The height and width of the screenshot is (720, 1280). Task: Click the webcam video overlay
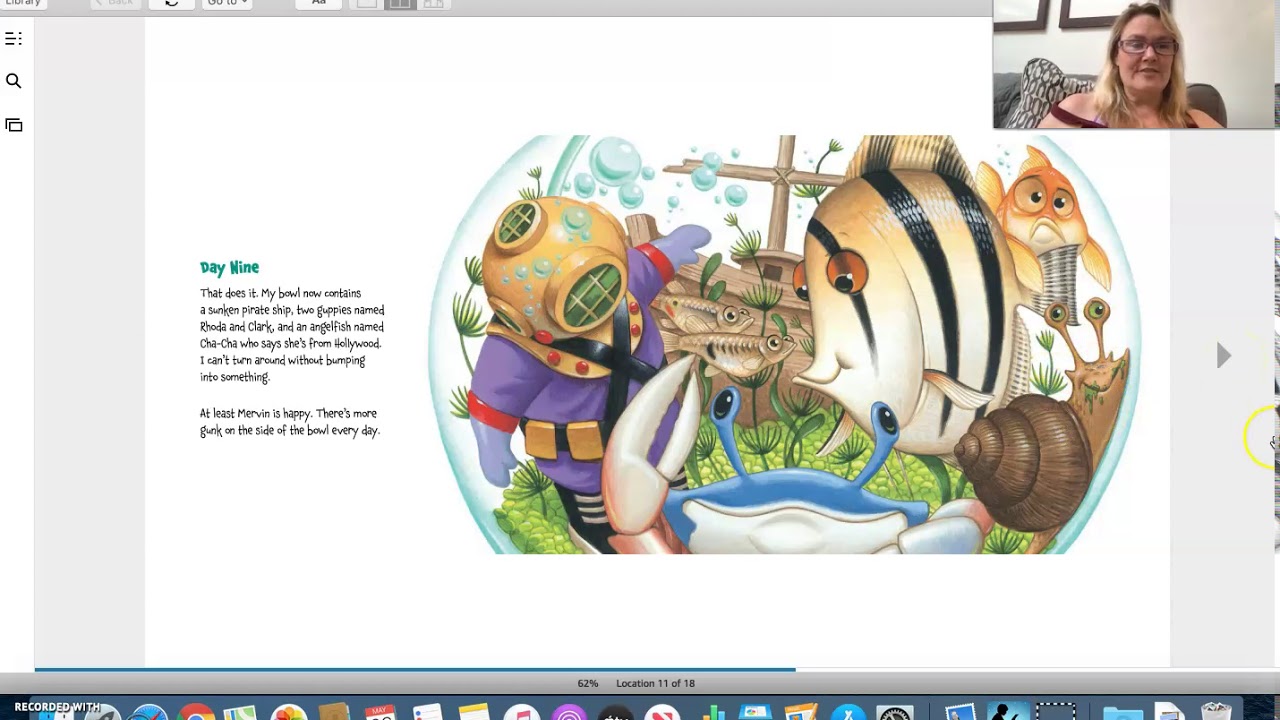pyautogui.click(x=1136, y=64)
